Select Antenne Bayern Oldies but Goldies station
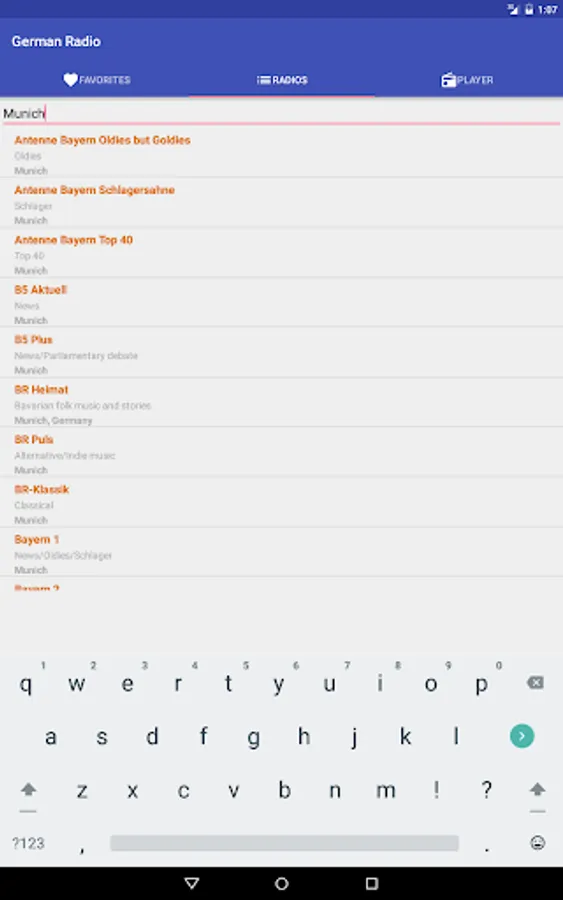Image resolution: width=563 pixels, height=900 pixels. point(281,154)
